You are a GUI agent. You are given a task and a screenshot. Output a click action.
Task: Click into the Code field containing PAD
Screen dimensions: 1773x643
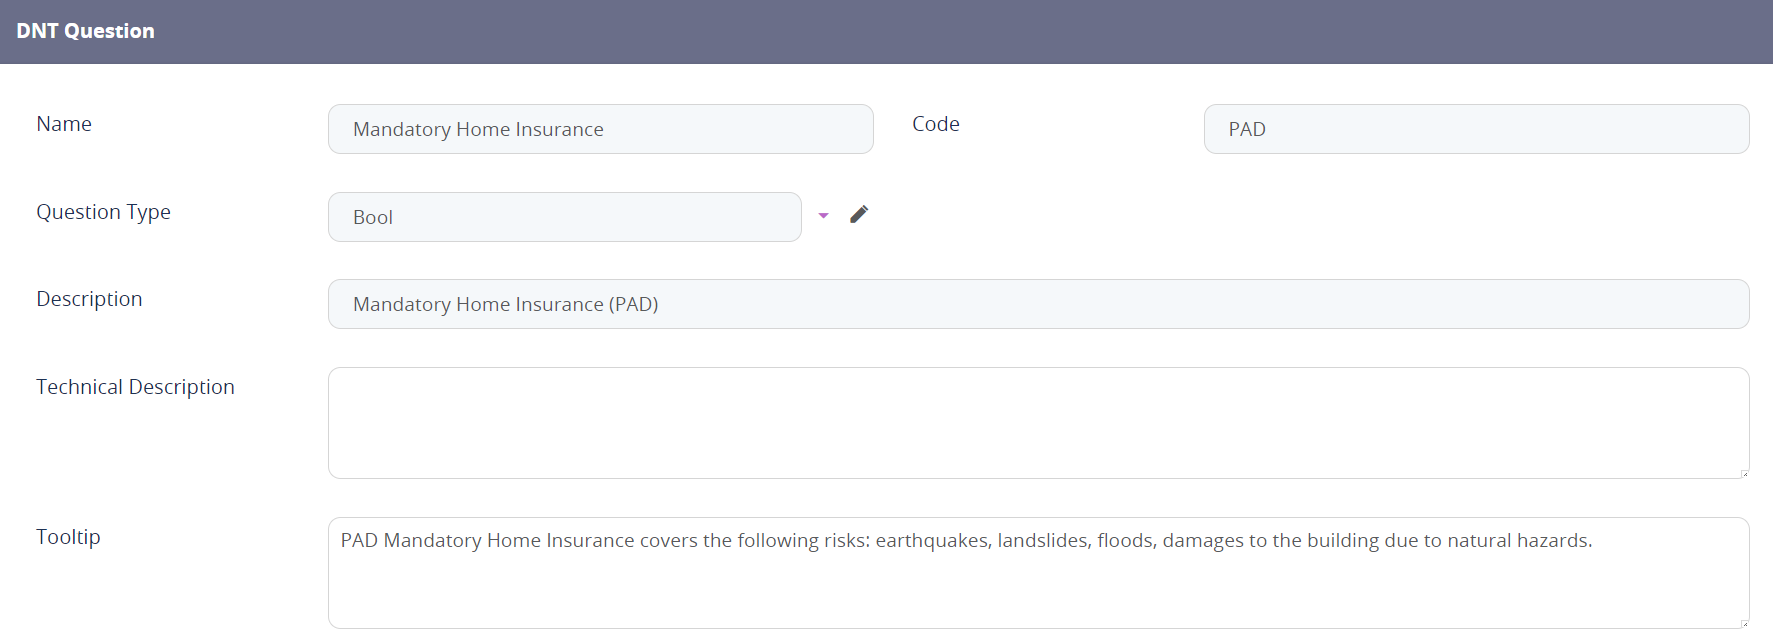point(1476,129)
